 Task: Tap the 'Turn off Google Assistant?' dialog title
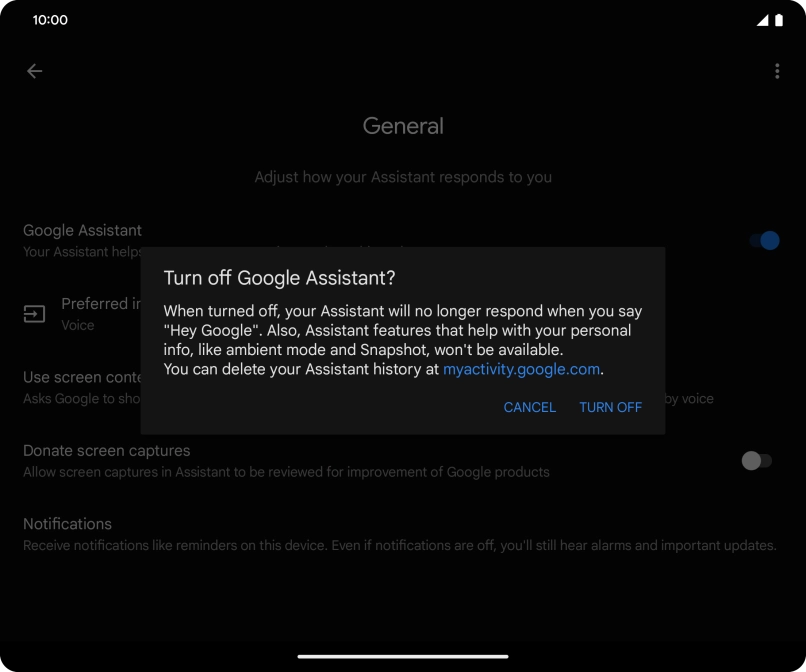pos(279,278)
